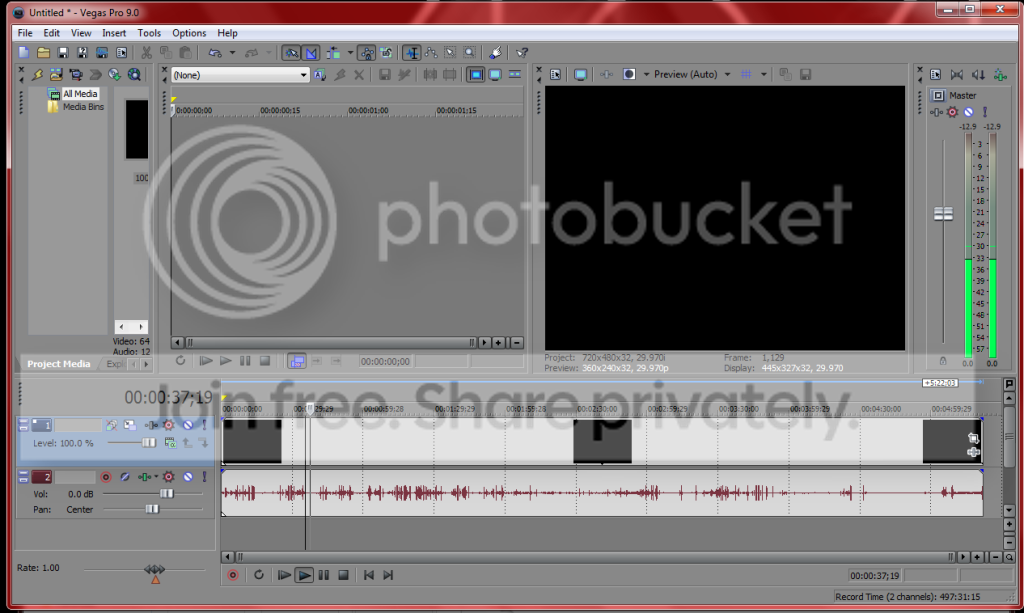Viewport: 1024px width, 613px height.
Task: Open the Overlays grid dropdown arrow
Action: (x=763, y=74)
